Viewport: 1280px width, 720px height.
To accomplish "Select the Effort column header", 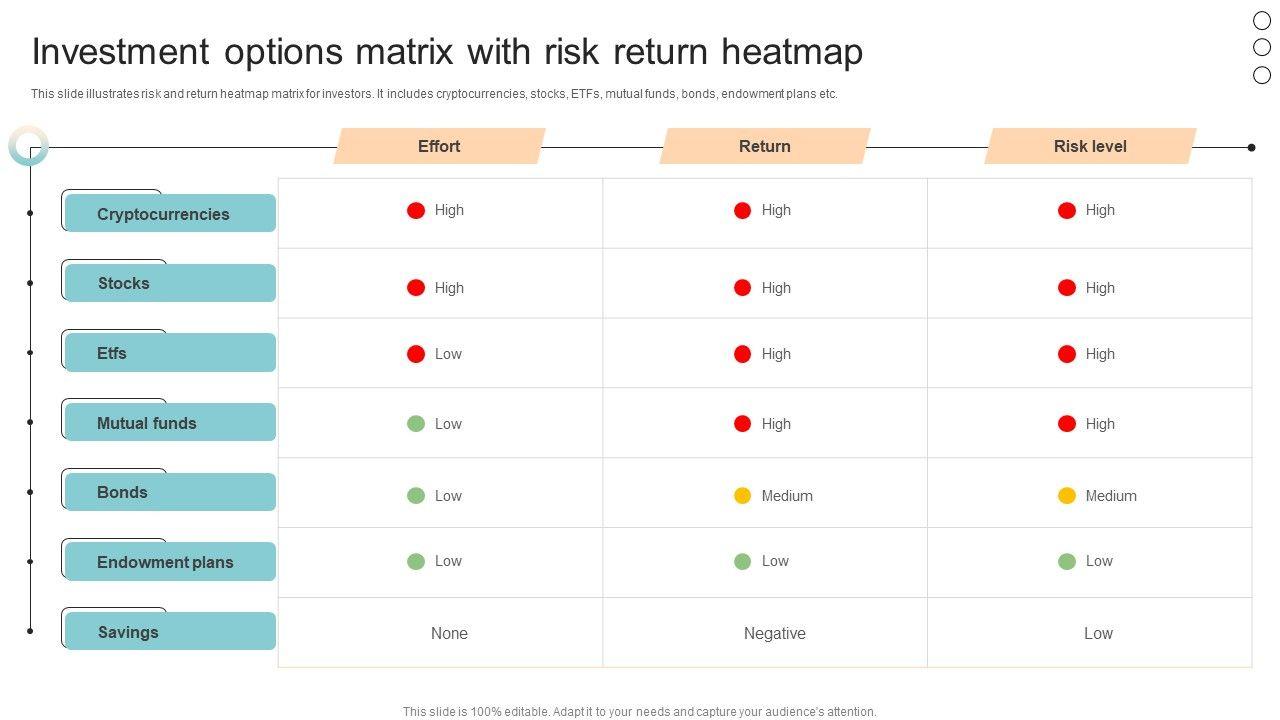I will pos(439,147).
